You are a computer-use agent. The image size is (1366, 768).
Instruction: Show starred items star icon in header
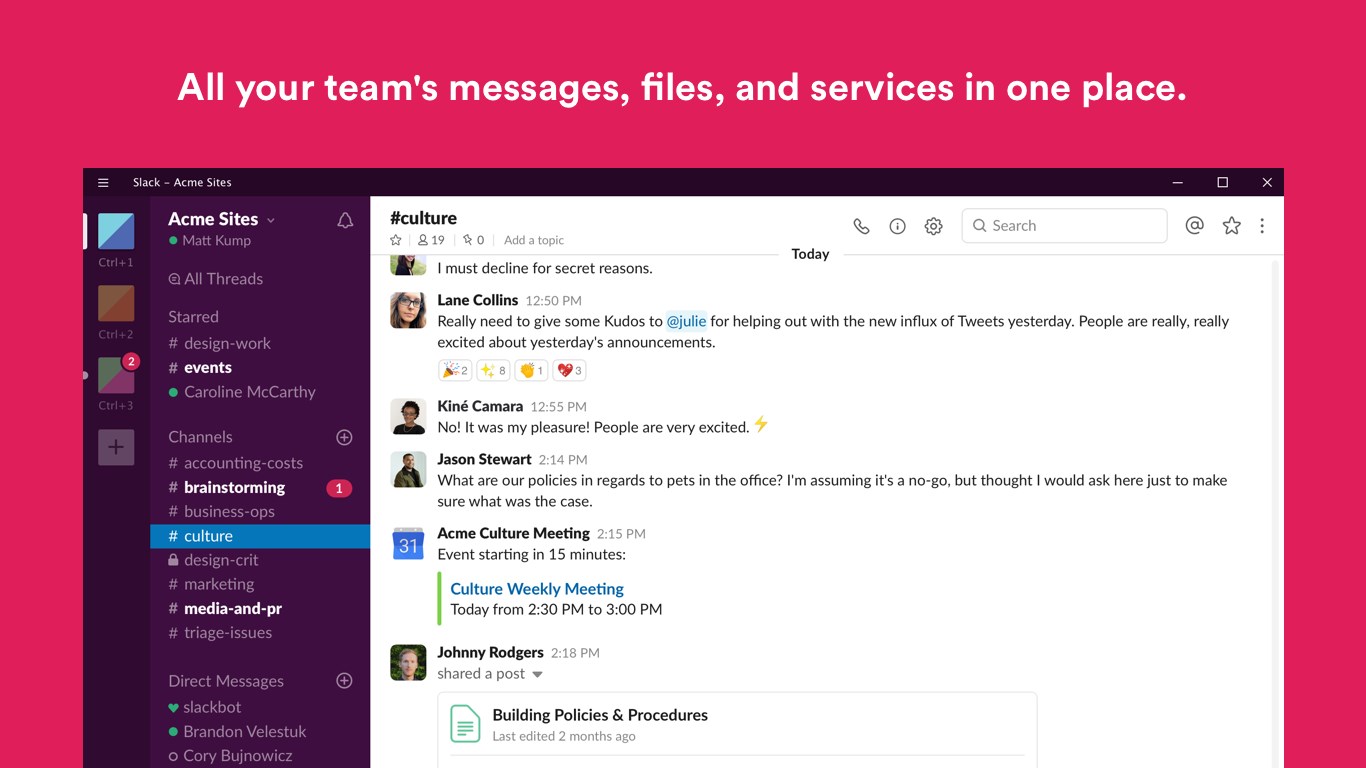point(1232,226)
